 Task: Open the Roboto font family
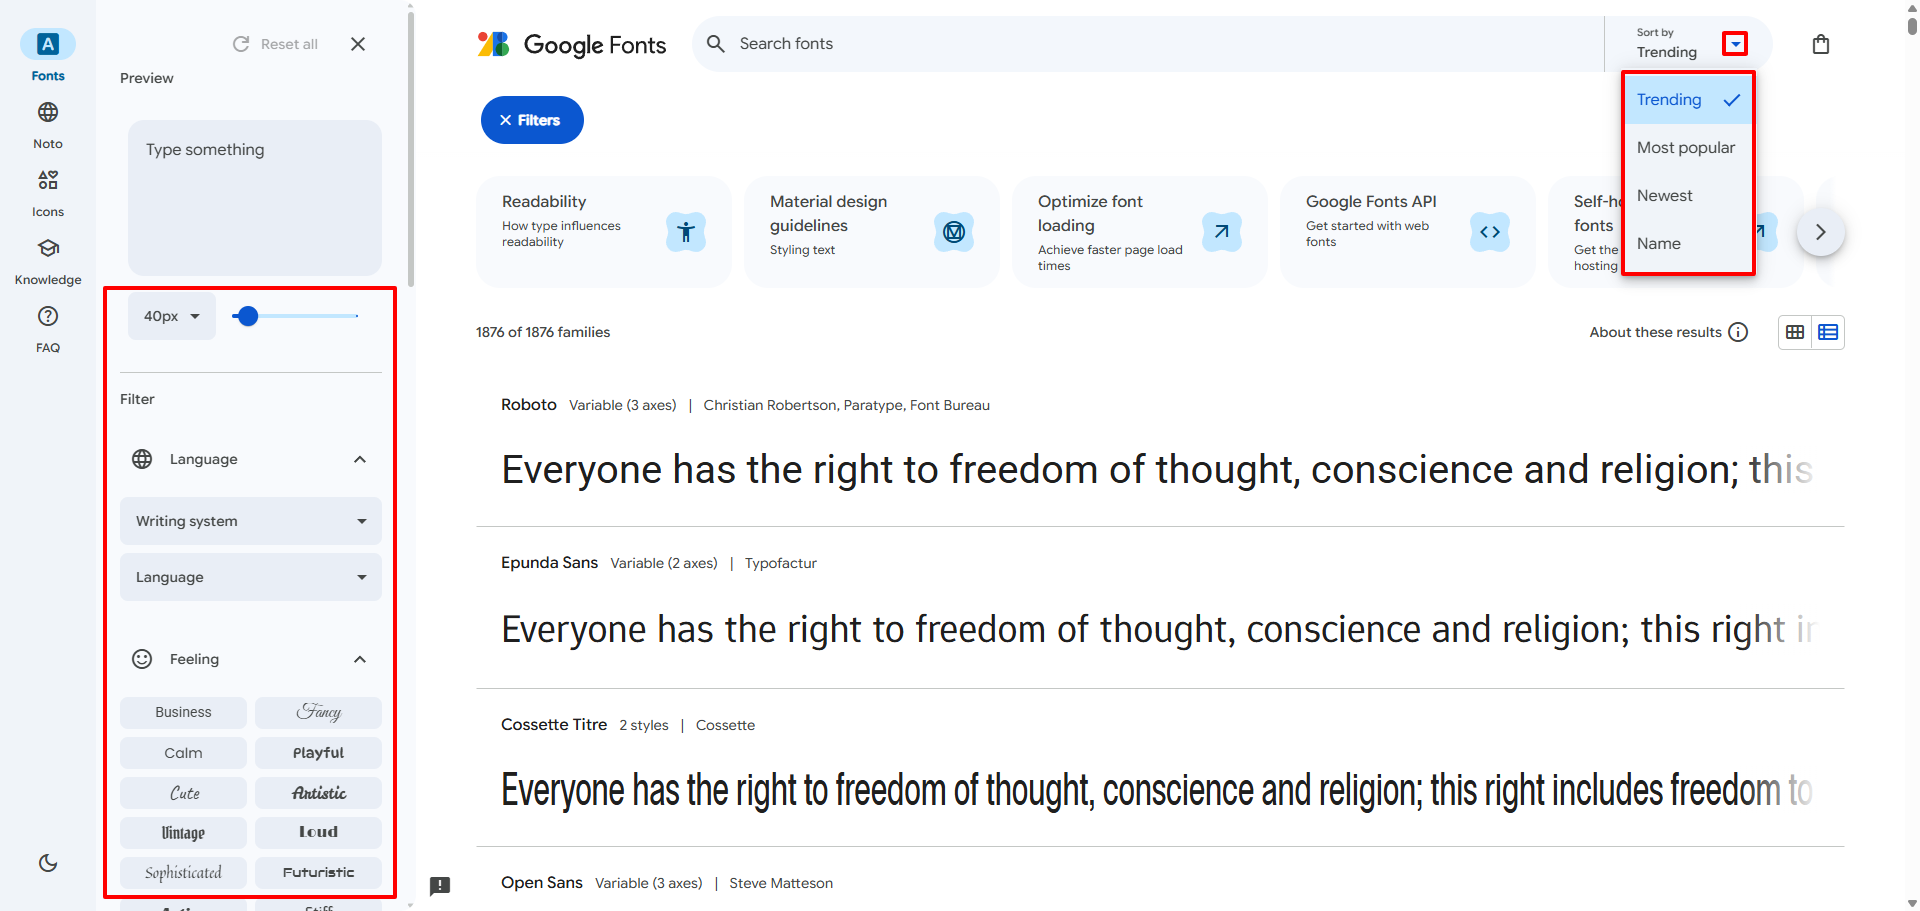coord(529,404)
